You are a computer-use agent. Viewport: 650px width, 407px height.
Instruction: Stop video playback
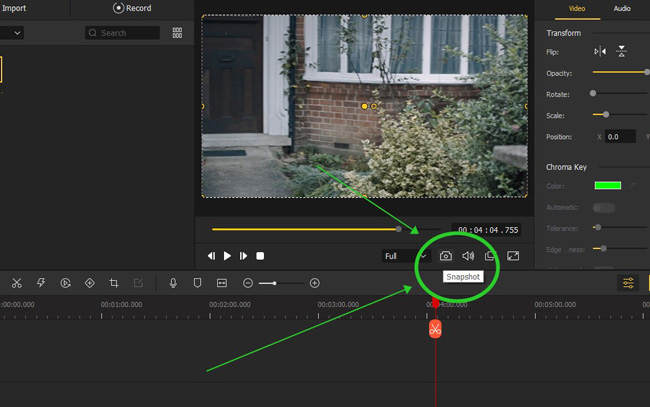click(x=260, y=256)
